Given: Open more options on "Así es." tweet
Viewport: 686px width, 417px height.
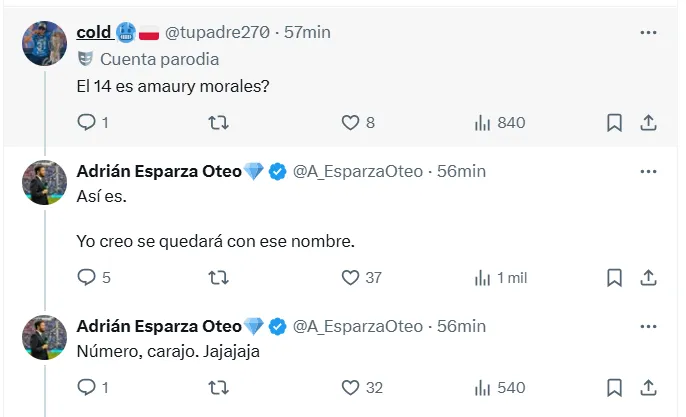Looking at the screenshot, I should 648,171.
